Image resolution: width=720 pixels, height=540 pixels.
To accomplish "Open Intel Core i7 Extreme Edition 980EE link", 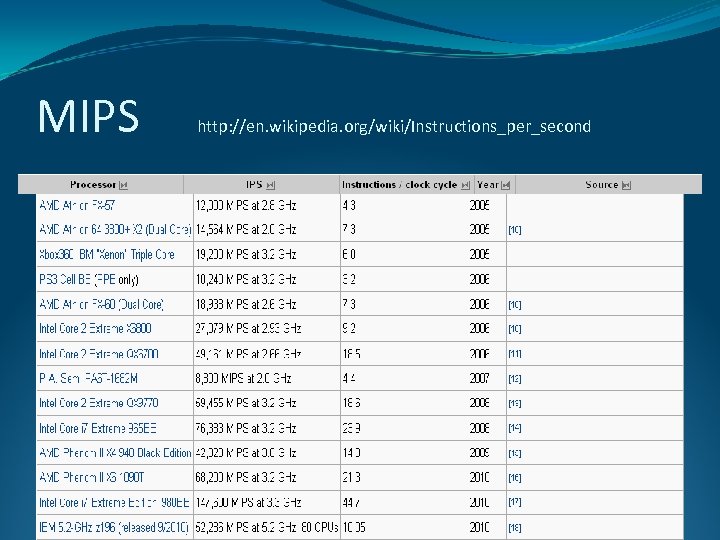I will pos(114,502).
